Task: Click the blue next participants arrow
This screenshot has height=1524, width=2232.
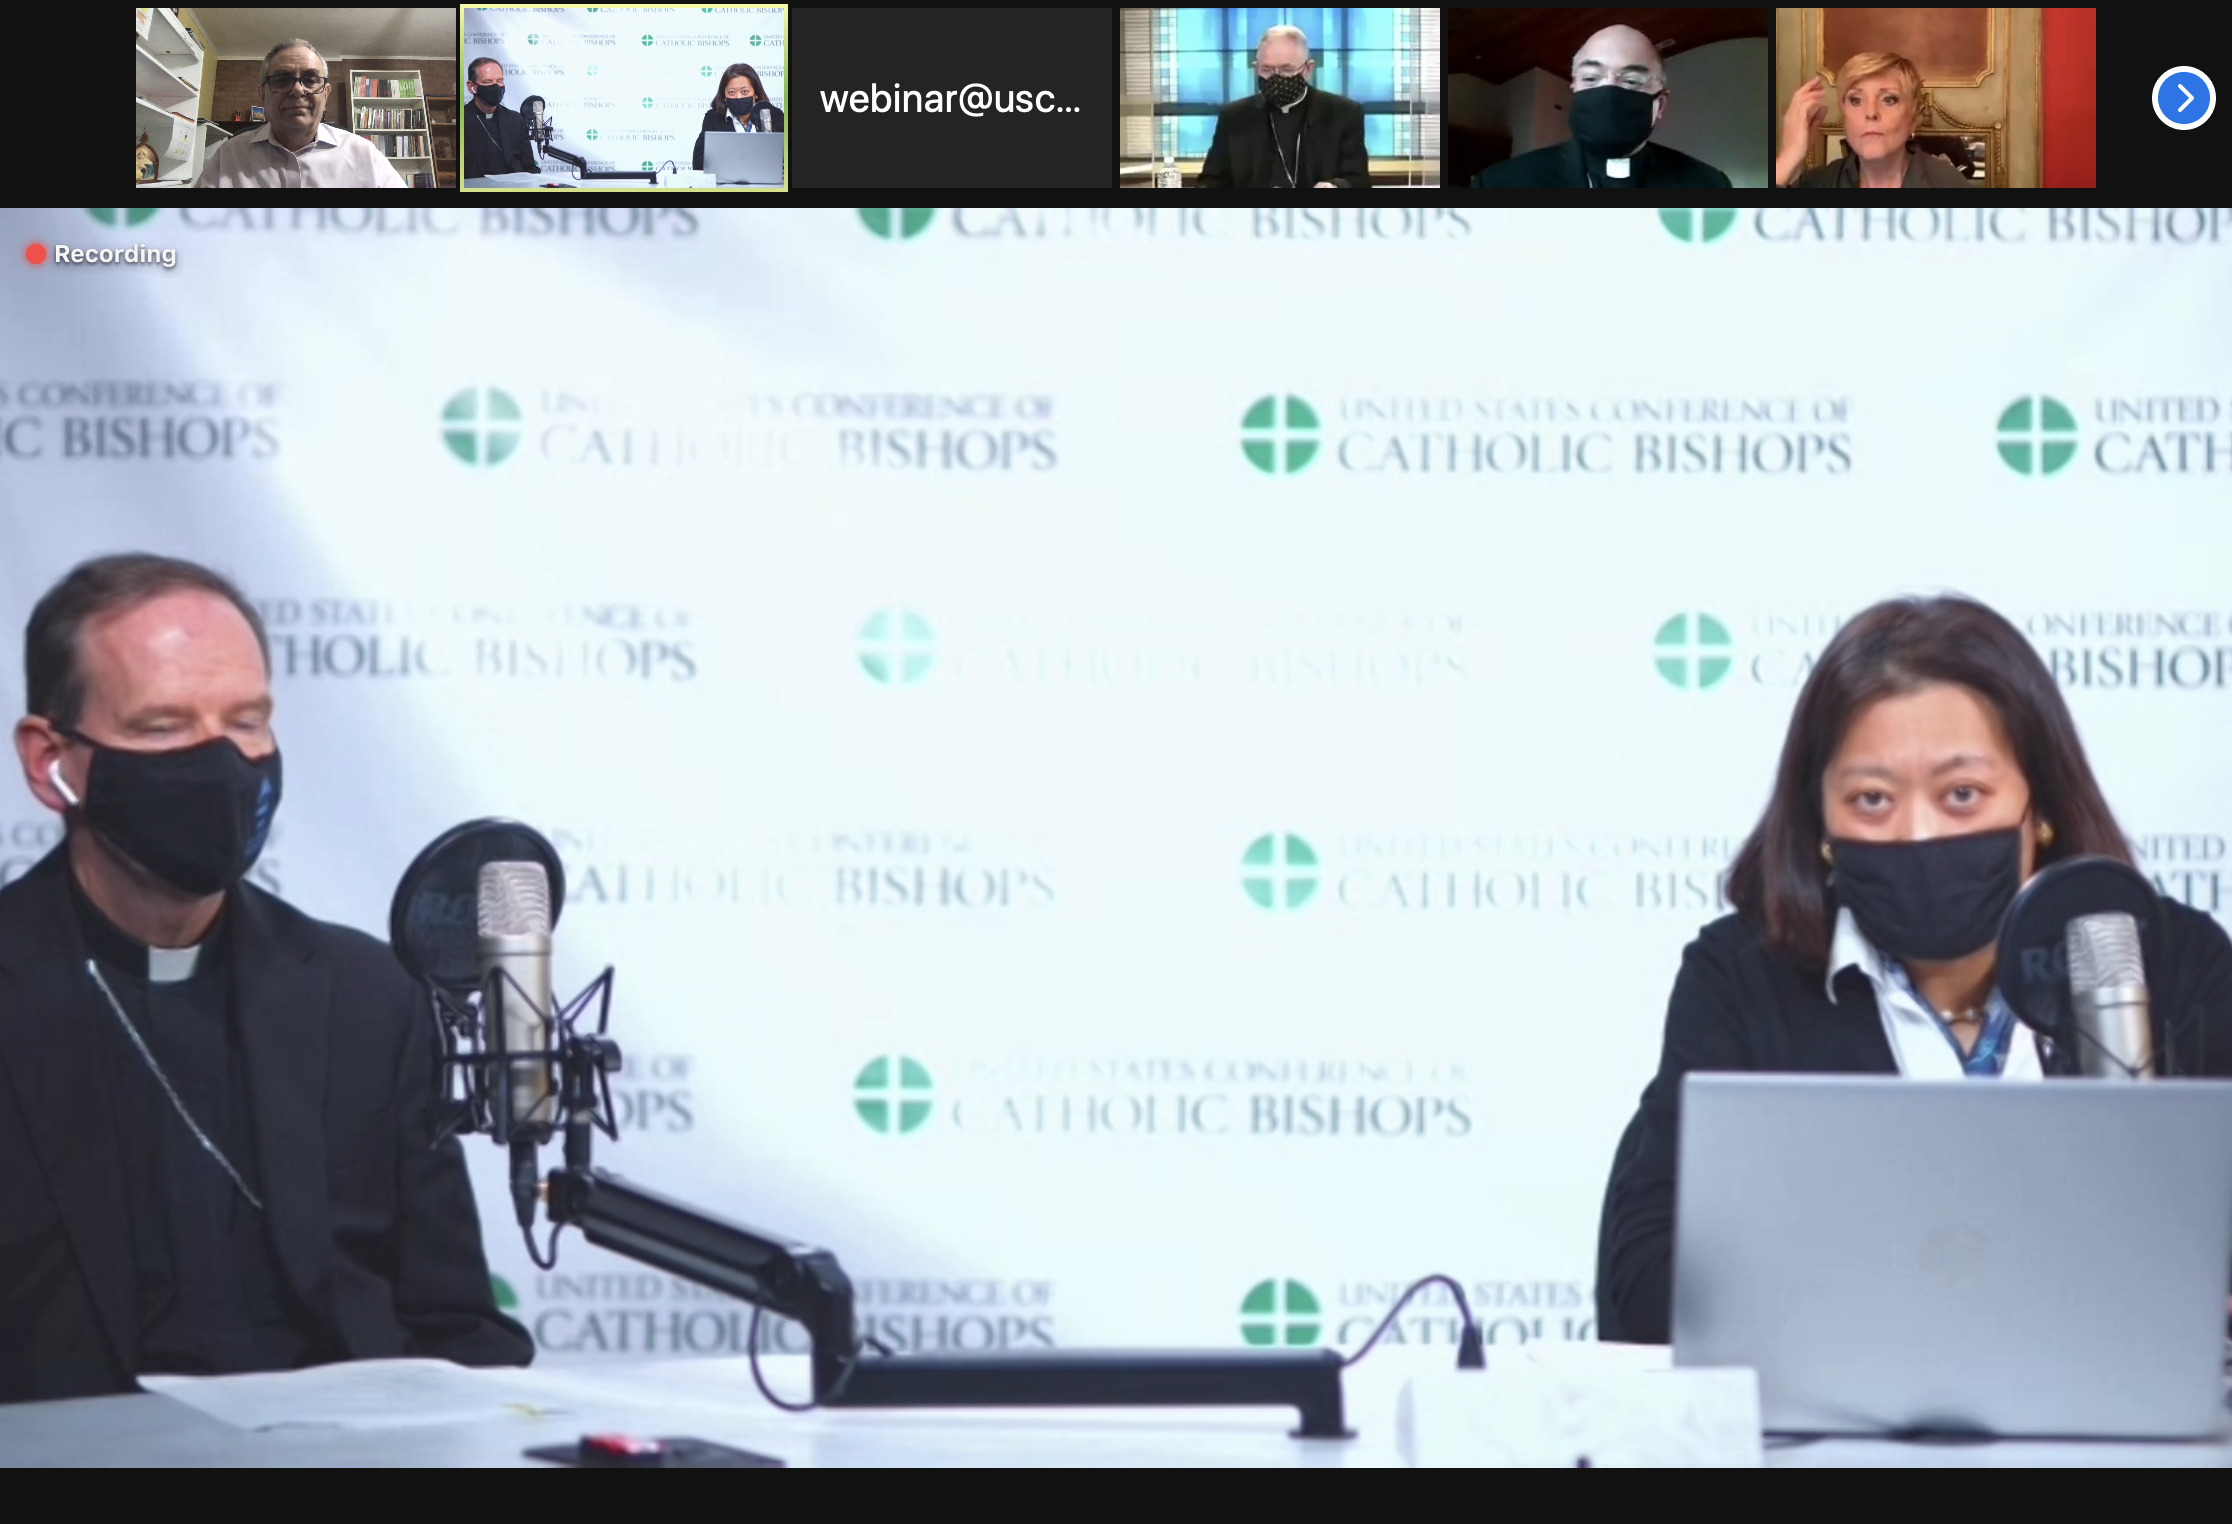Action: pos(2183,98)
